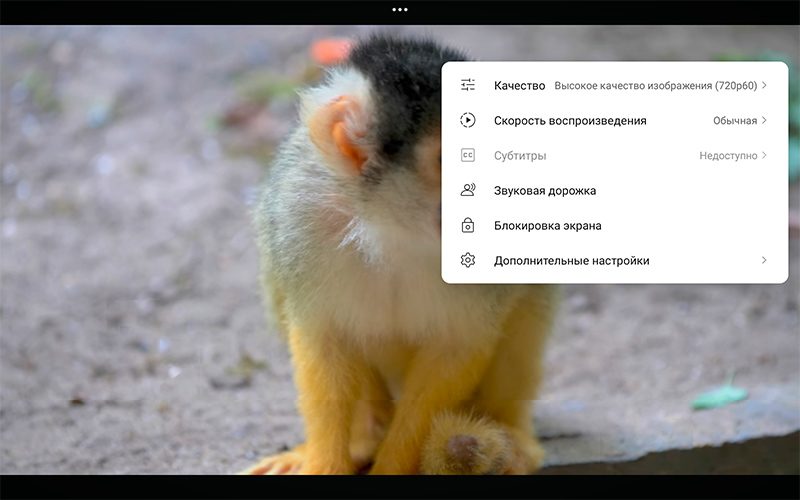Screen dimensions: 800x500
Task: Click the additional settings gear icon
Action: click(x=468, y=261)
